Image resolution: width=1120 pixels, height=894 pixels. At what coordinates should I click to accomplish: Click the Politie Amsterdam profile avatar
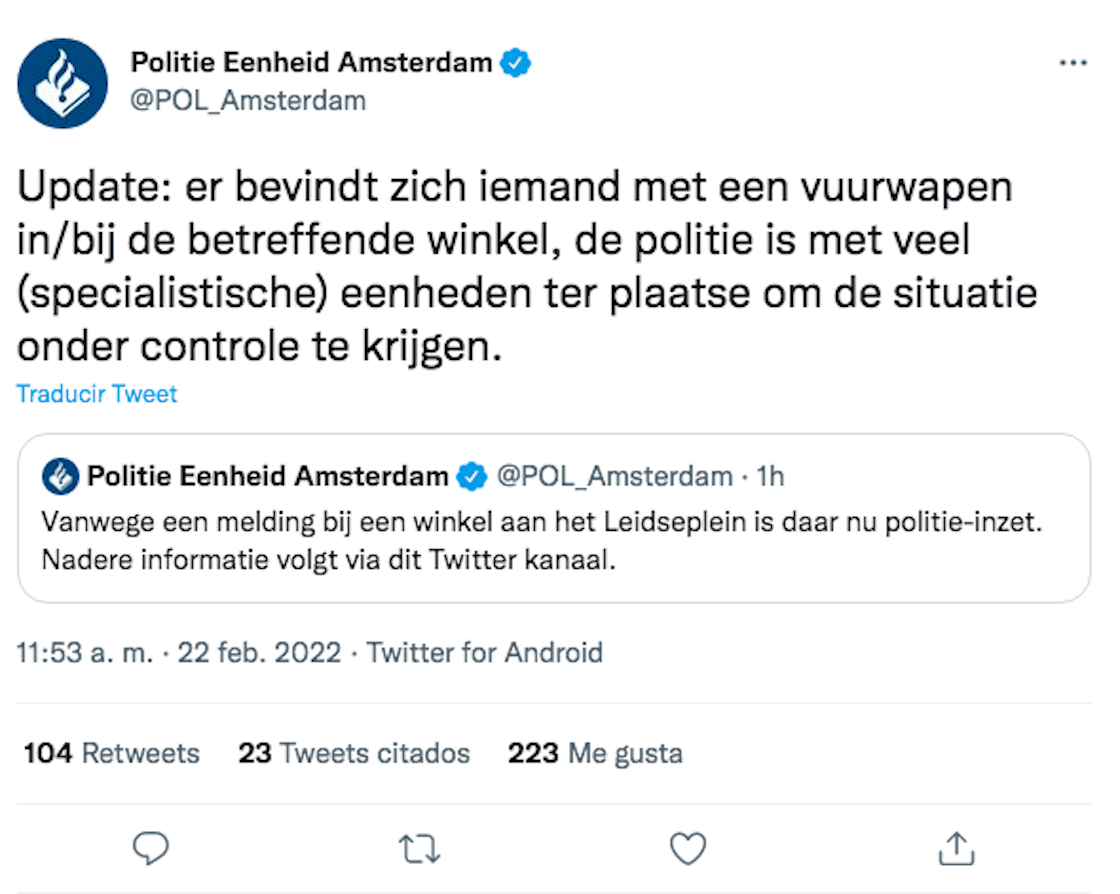pyautogui.click(x=62, y=83)
